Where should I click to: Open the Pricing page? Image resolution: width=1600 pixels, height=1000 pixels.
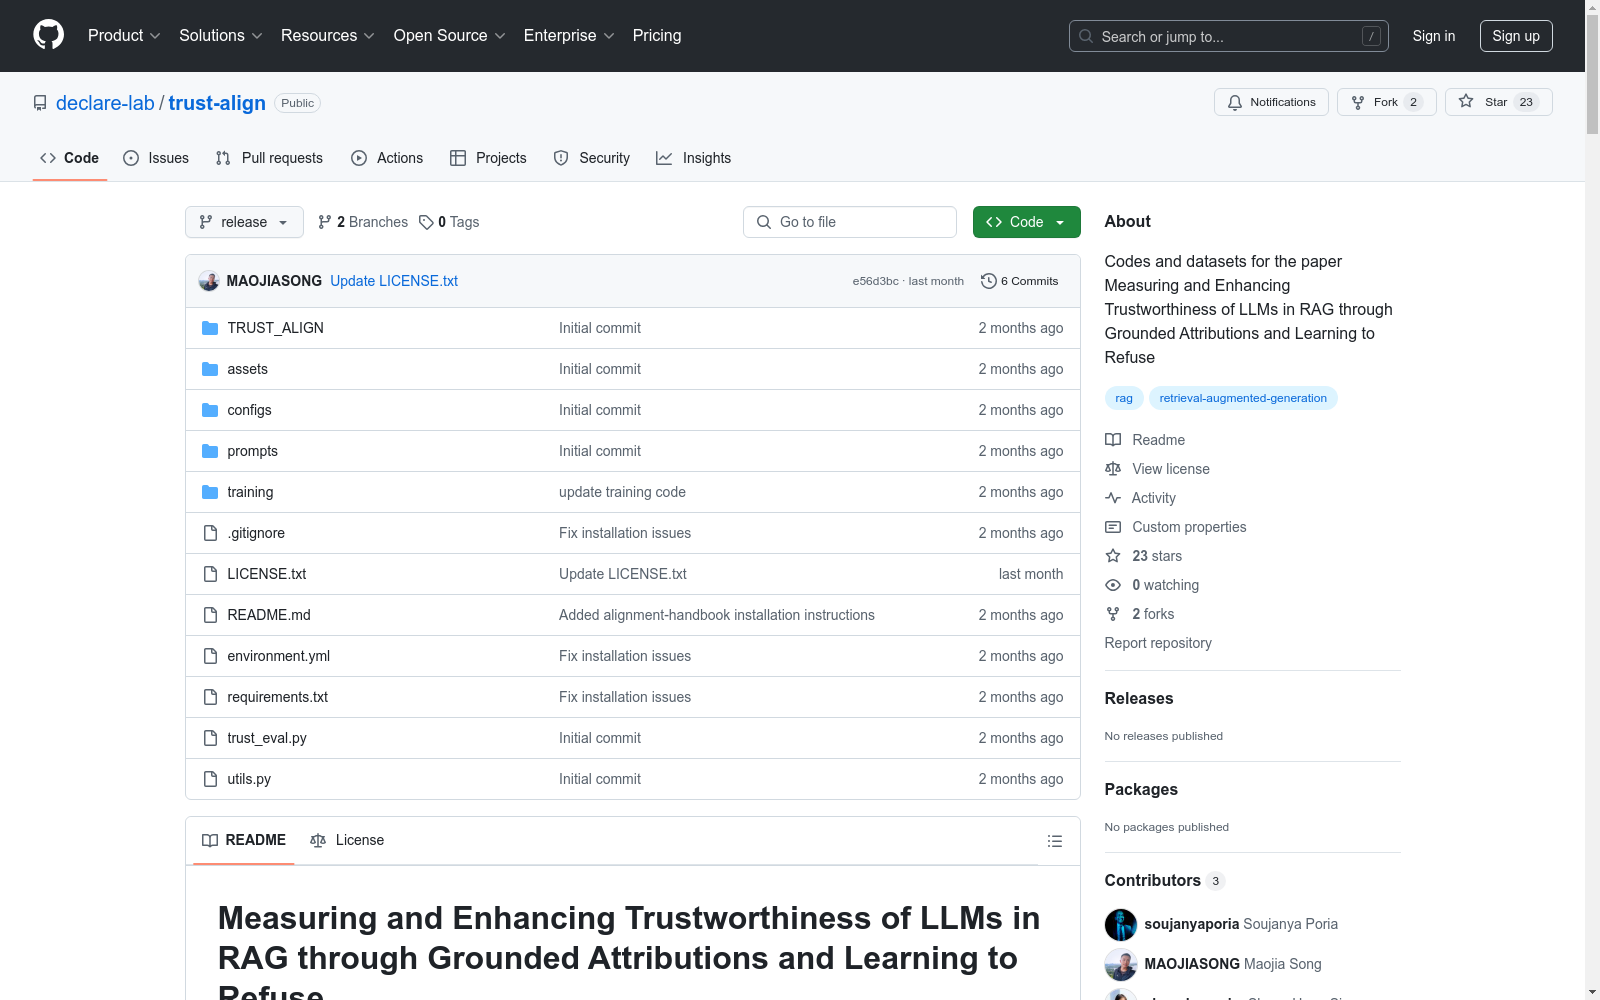(x=657, y=36)
